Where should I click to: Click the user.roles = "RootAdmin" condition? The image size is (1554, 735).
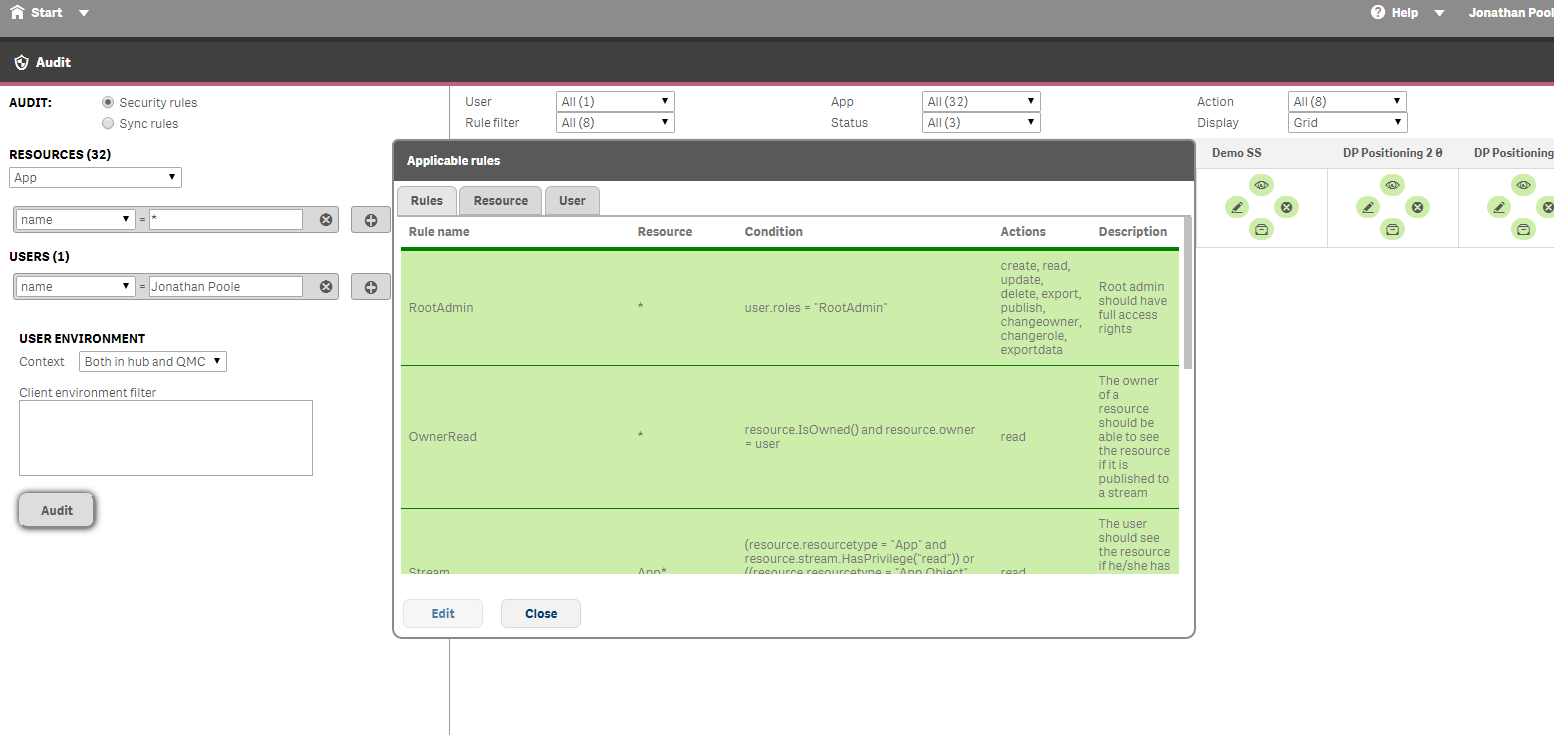(816, 308)
